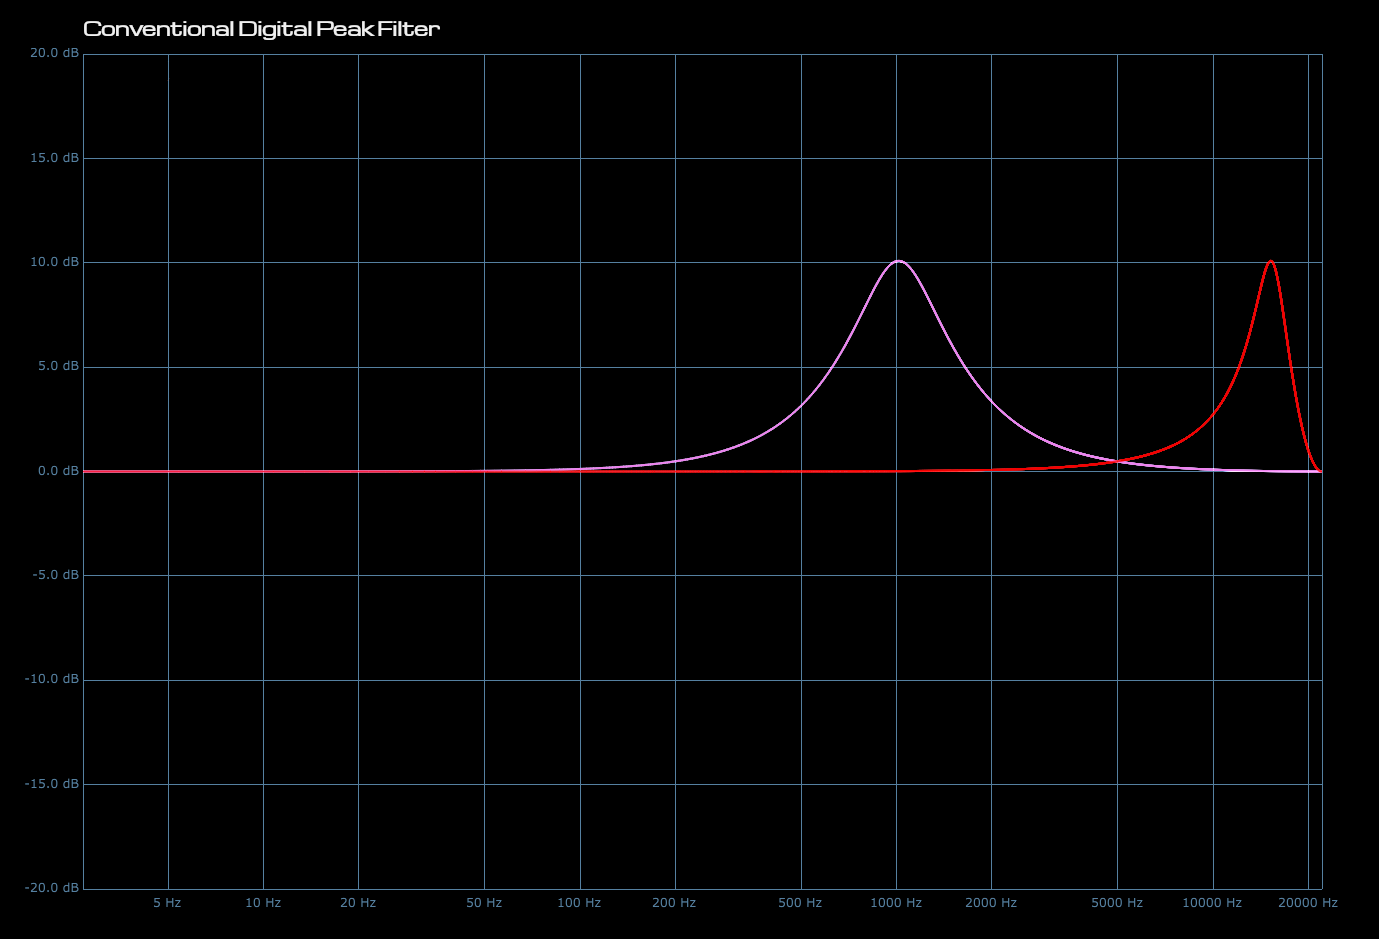Click the pink filter curve's peak near 1000 Hz

pyautogui.click(x=897, y=260)
